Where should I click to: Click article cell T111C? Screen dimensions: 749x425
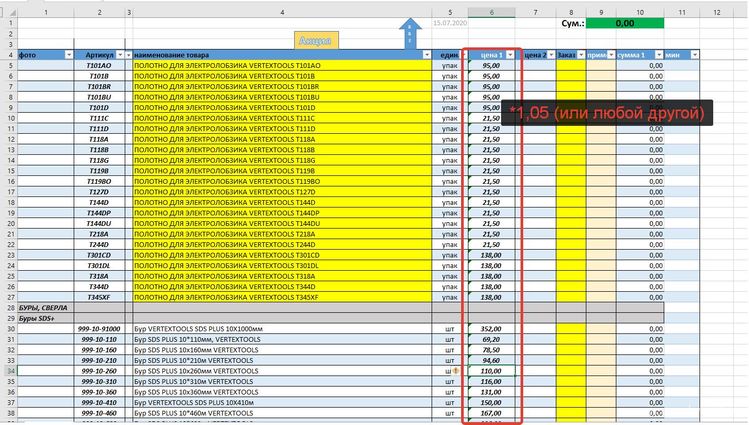point(99,118)
